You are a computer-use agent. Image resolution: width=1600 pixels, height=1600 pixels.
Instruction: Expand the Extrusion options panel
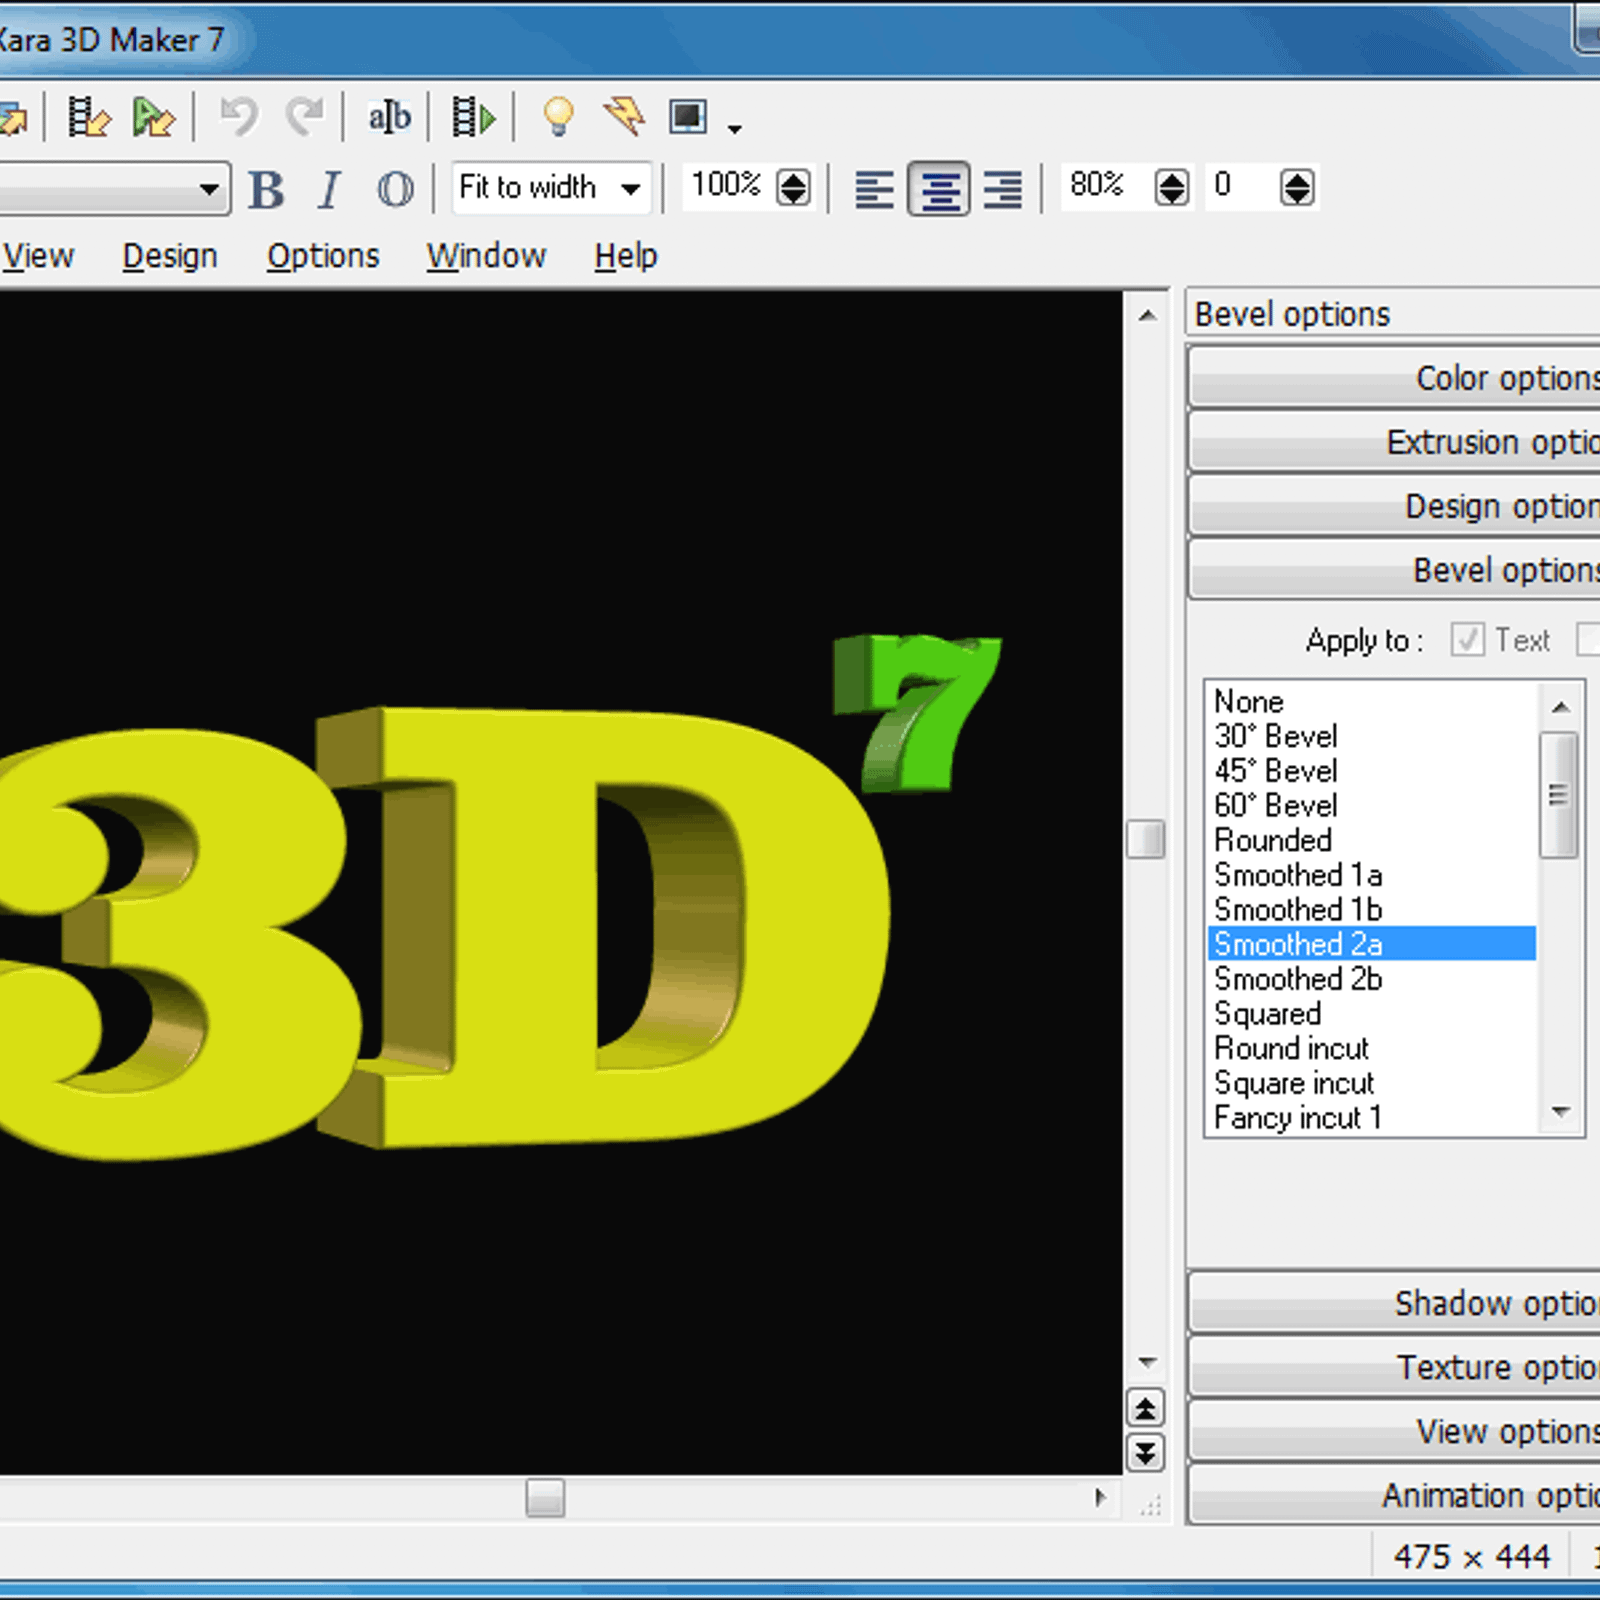[1395, 441]
